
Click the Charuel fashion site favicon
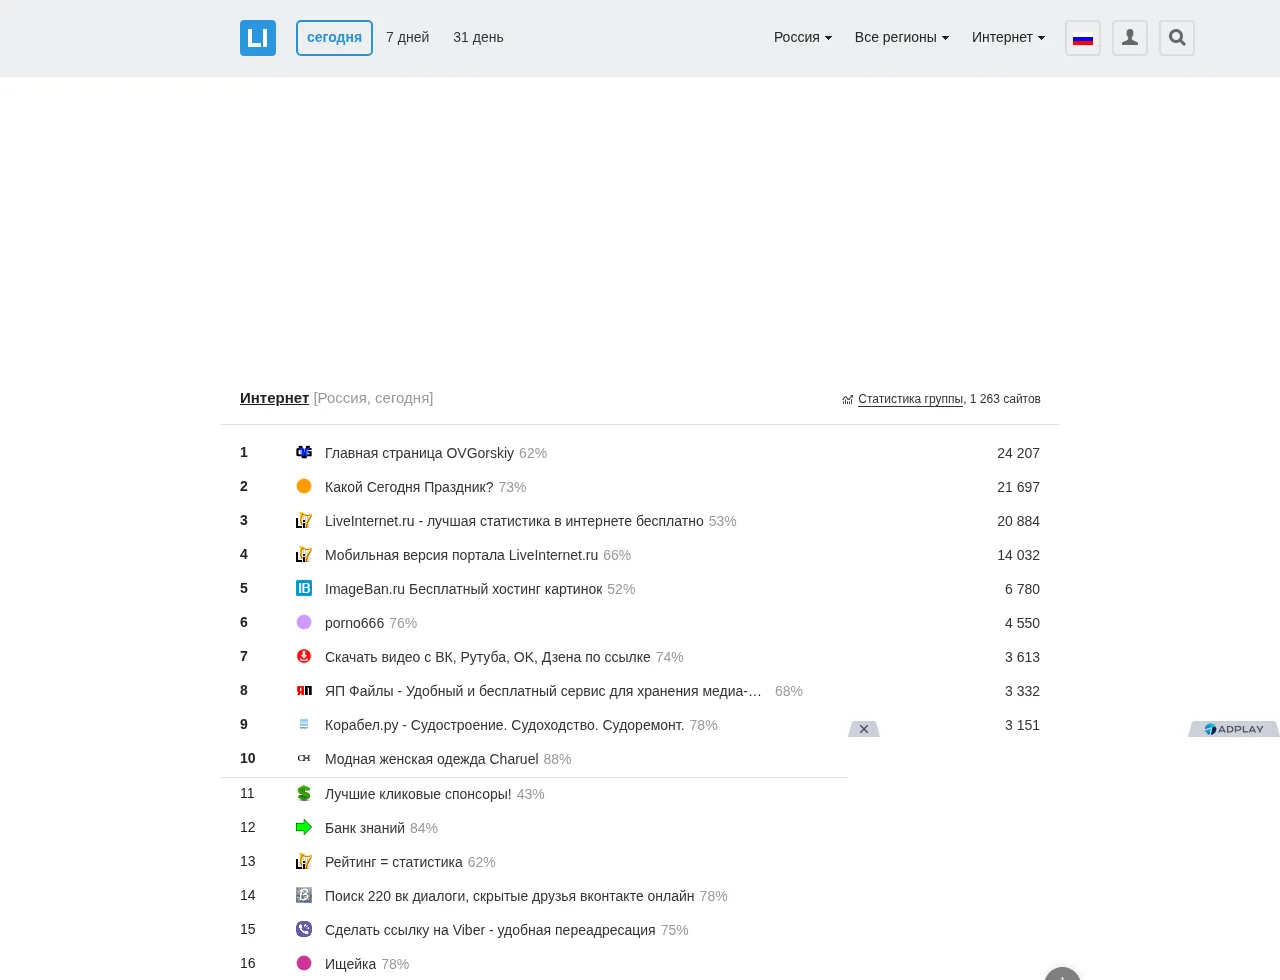(304, 758)
